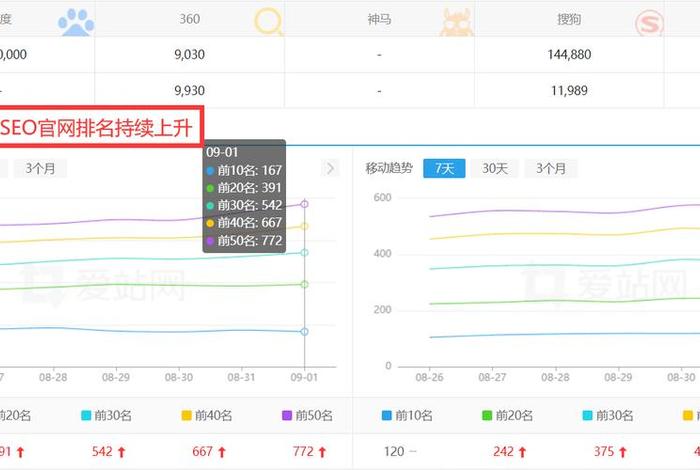
Task: Click the 120 value under mobile 前10名
Action: pyautogui.click(x=394, y=452)
